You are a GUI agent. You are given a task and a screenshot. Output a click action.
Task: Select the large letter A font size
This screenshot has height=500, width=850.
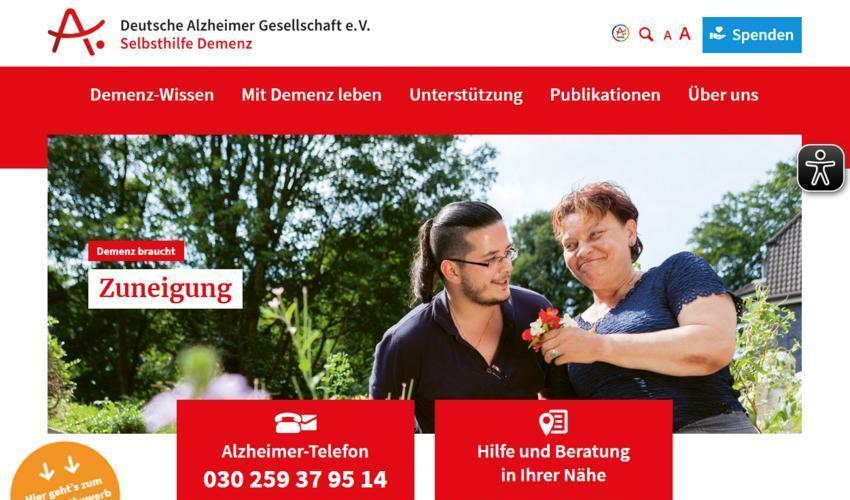[685, 34]
